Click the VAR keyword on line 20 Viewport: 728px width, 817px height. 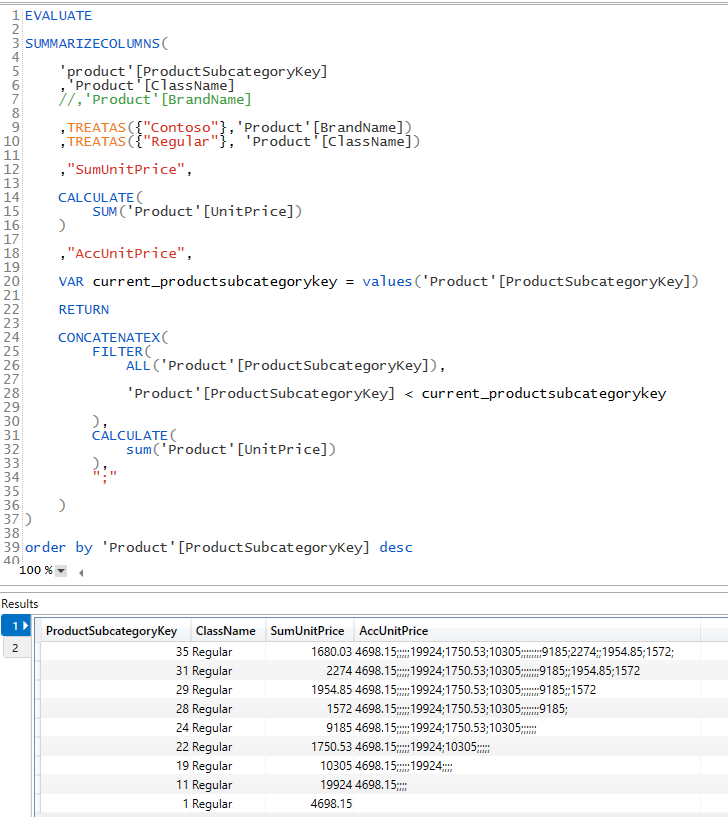(71, 281)
